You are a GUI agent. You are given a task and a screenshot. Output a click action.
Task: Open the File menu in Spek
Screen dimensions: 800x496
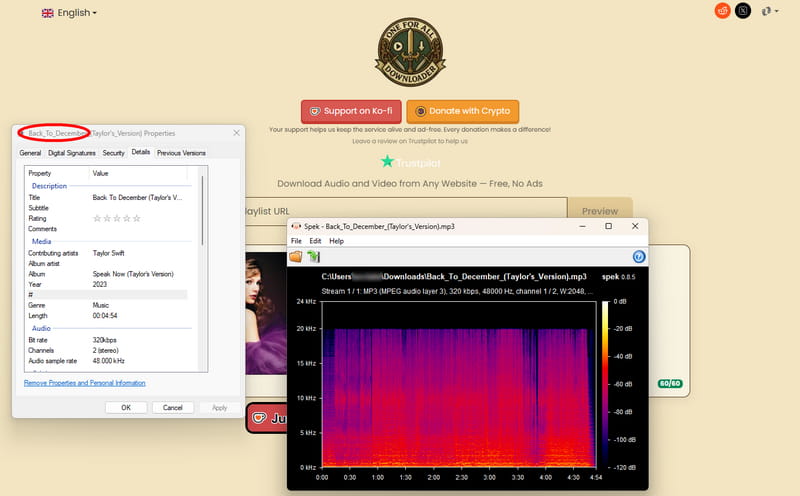tap(296, 241)
